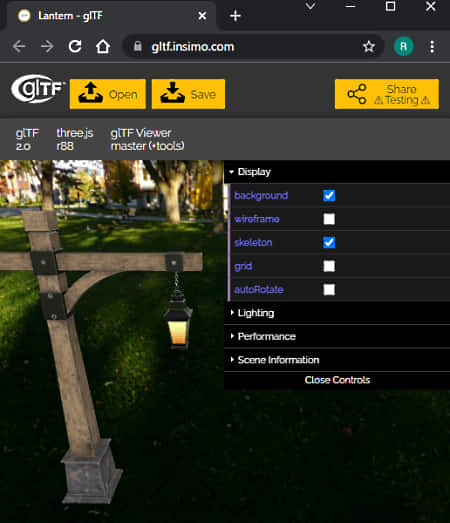
Task: Open a glTF file with Open button
Action: click(x=108, y=94)
